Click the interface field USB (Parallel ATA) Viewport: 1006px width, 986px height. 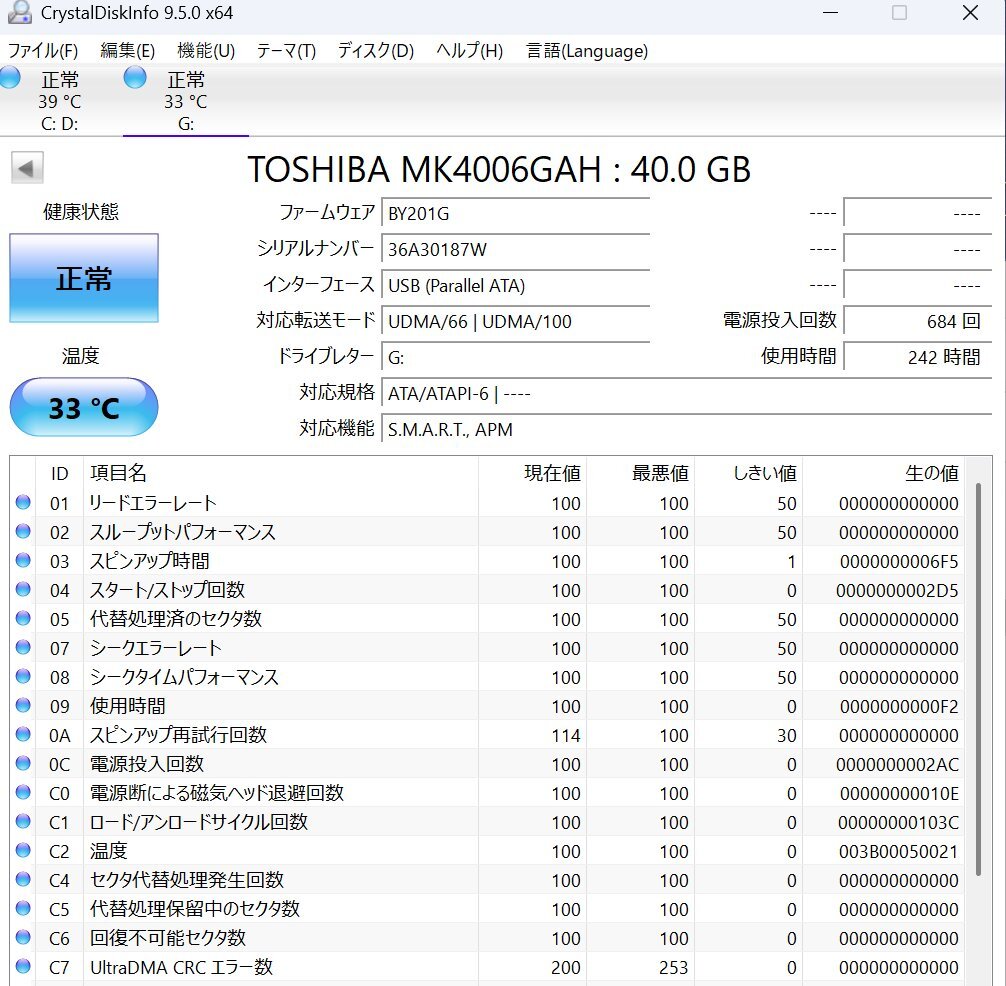(x=516, y=285)
